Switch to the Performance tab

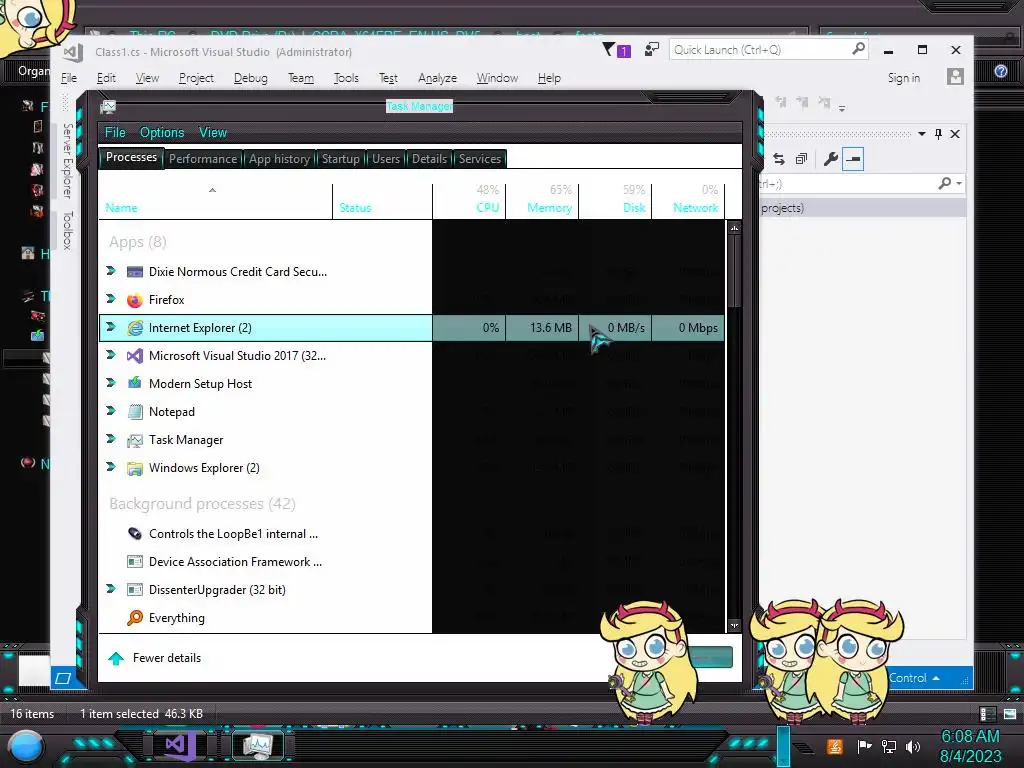click(203, 159)
